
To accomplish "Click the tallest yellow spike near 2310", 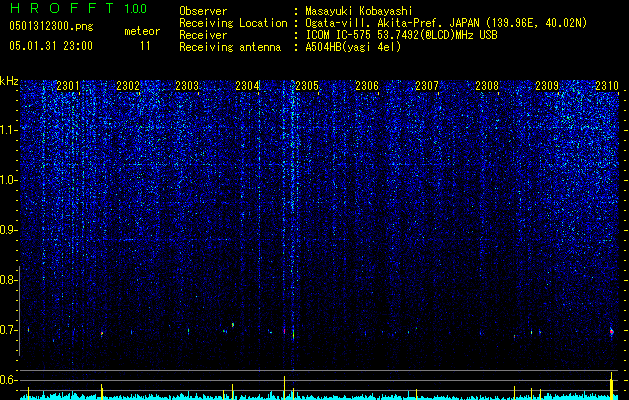I will click(x=611, y=386).
